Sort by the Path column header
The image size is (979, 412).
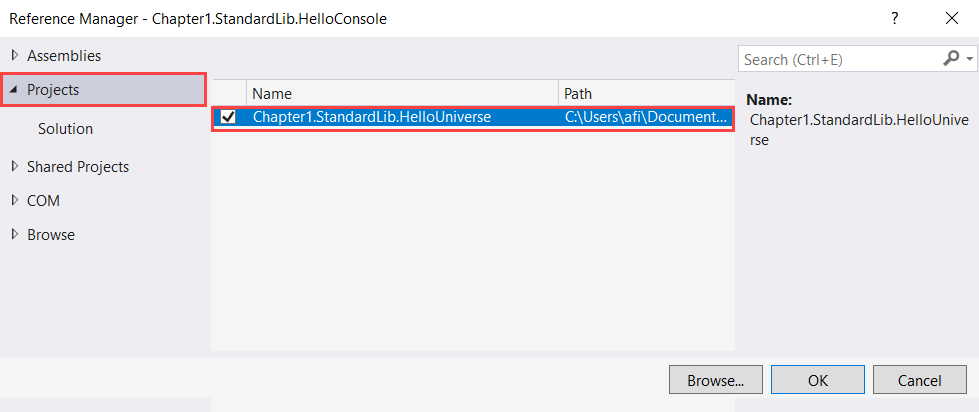(x=646, y=94)
